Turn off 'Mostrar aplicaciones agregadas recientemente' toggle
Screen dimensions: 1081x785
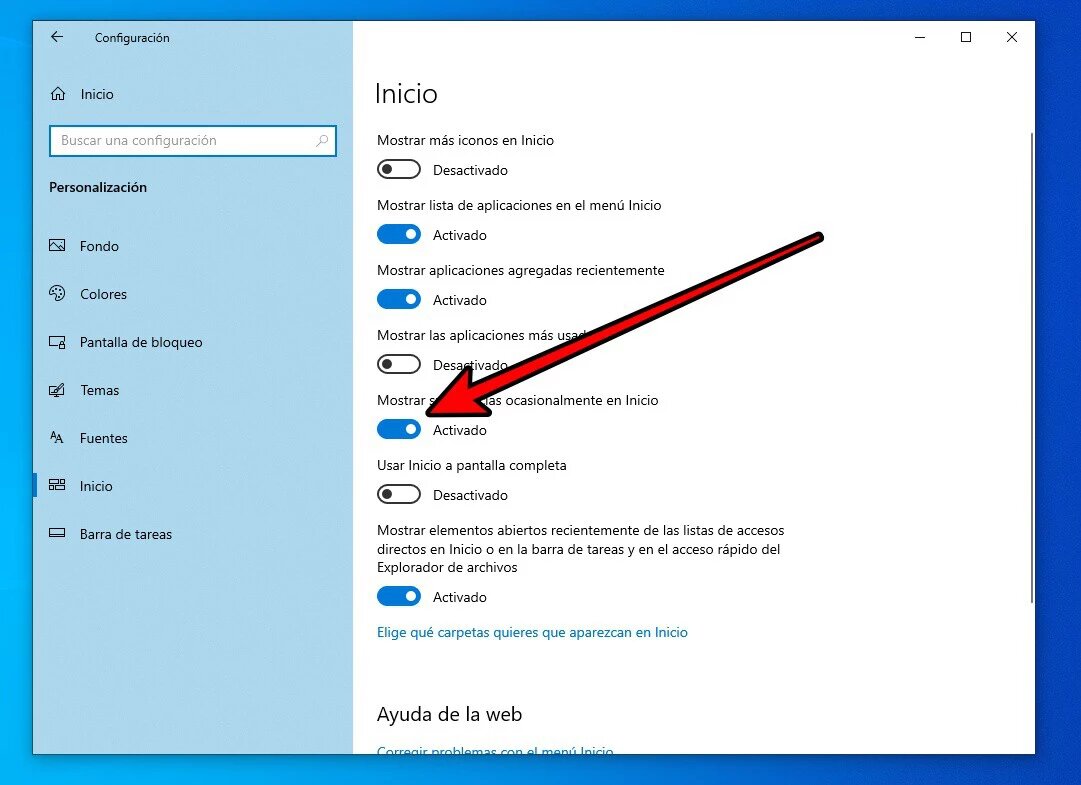click(x=399, y=300)
